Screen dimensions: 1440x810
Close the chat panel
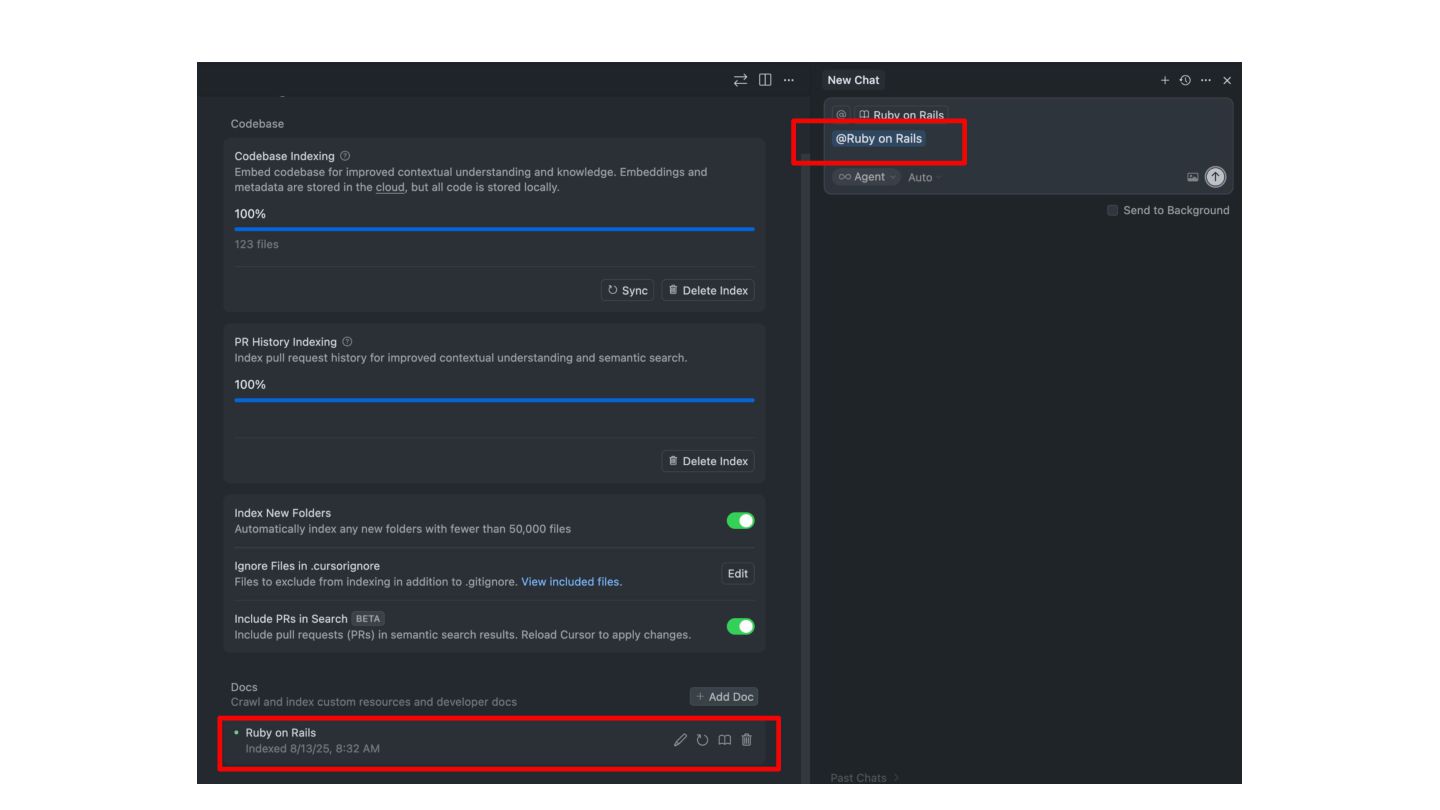coord(1227,80)
